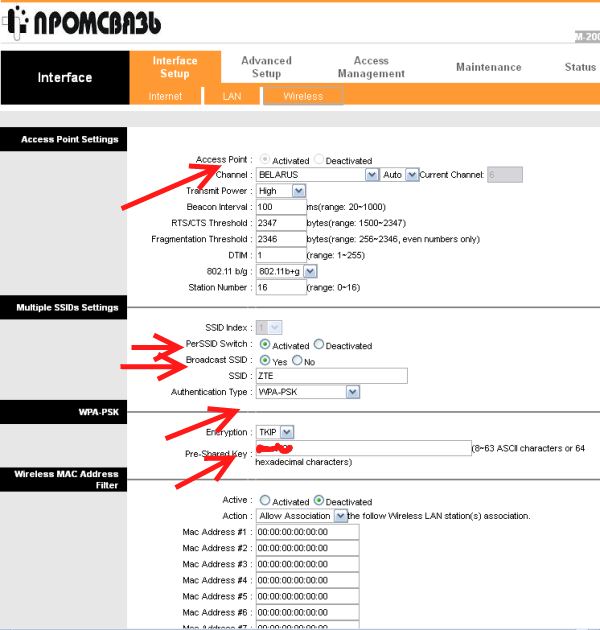Select Yes for Broadcast SSID
Viewport: 600px width, 630px height.
click(265, 360)
